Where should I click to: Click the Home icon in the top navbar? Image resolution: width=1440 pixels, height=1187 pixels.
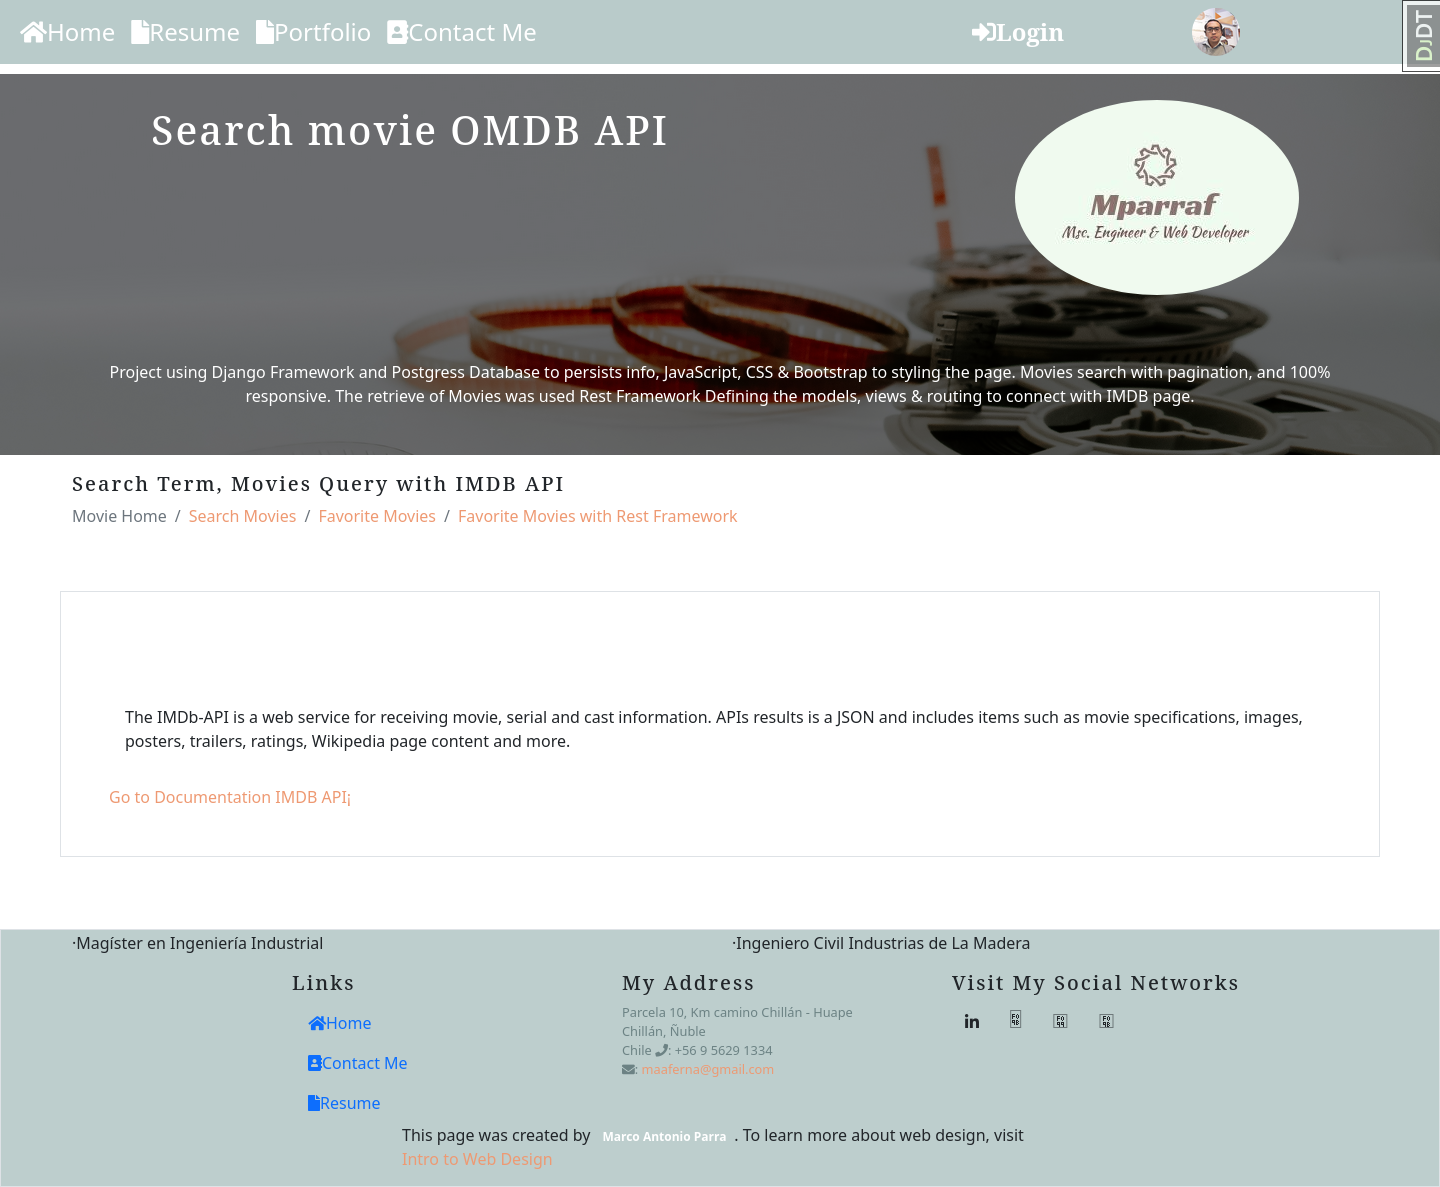pyautogui.click(x=33, y=33)
